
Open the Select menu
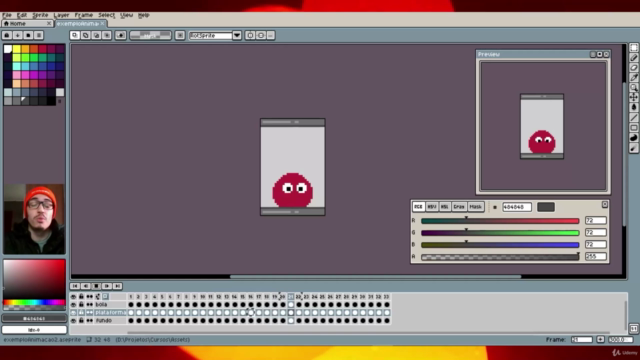point(106,15)
